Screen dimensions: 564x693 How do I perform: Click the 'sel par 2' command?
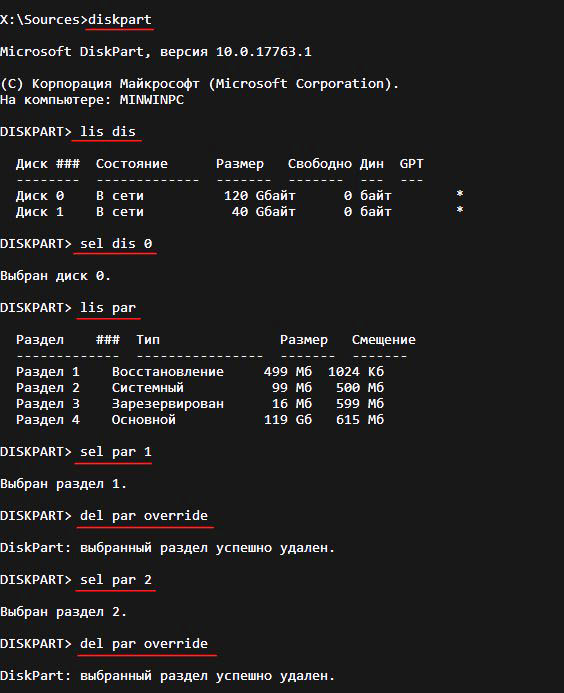click(116, 579)
